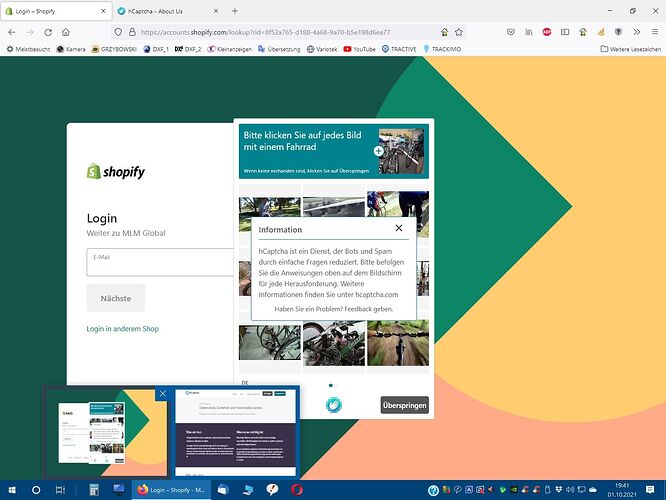This screenshot has height=500, width=666.
Task: Reload the page with the refresh icon
Action: point(48,32)
